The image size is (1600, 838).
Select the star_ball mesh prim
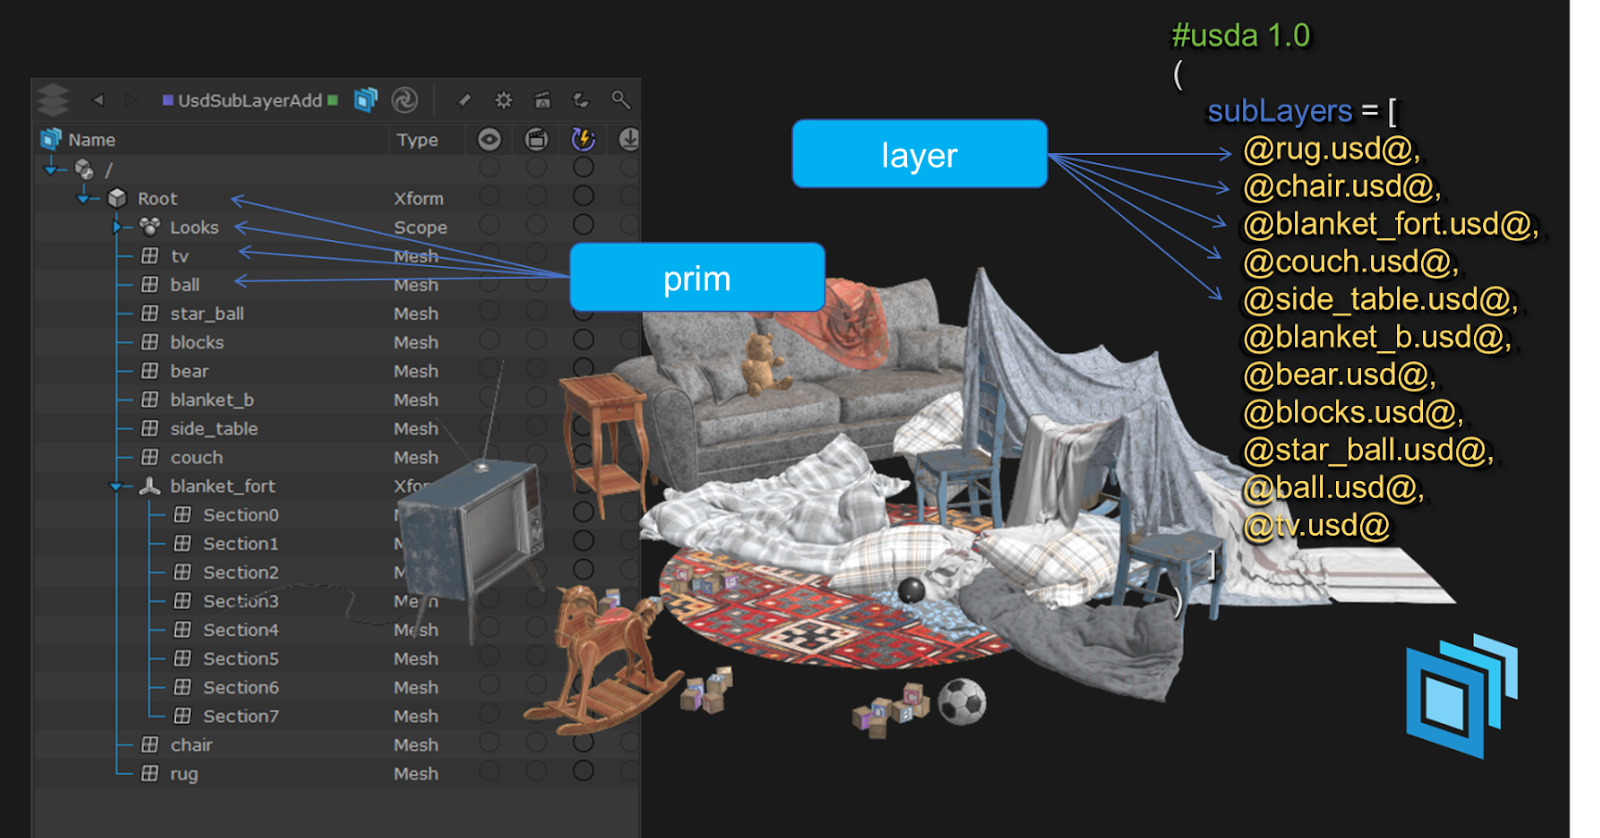207,314
